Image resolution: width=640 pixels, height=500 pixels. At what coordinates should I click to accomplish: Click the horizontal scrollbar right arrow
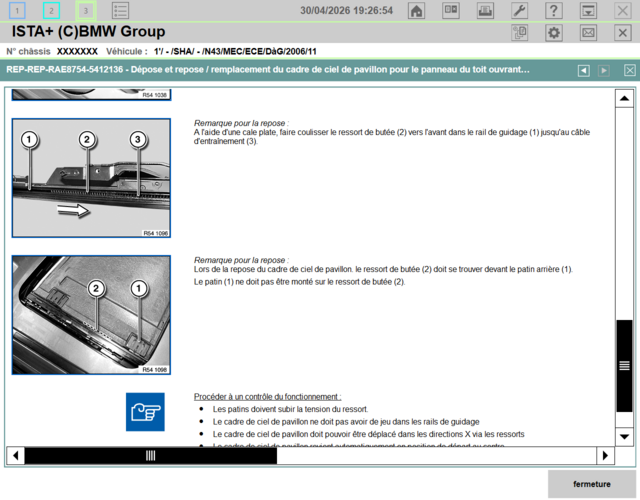click(x=605, y=455)
